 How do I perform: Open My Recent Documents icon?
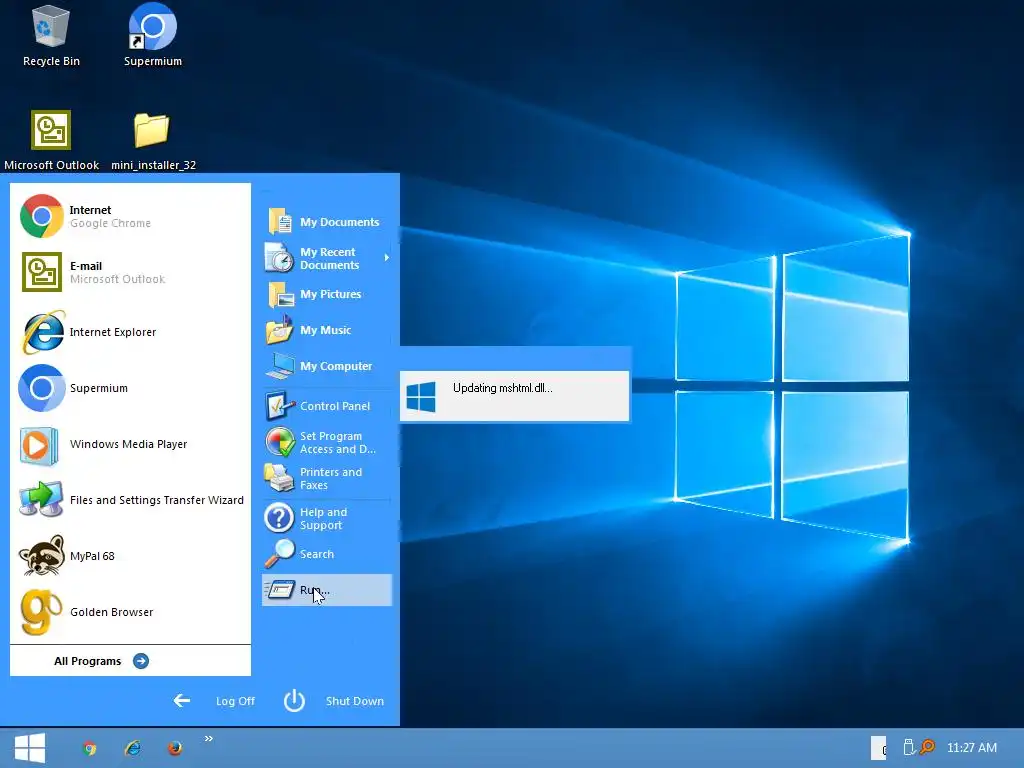[x=280, y=258]
